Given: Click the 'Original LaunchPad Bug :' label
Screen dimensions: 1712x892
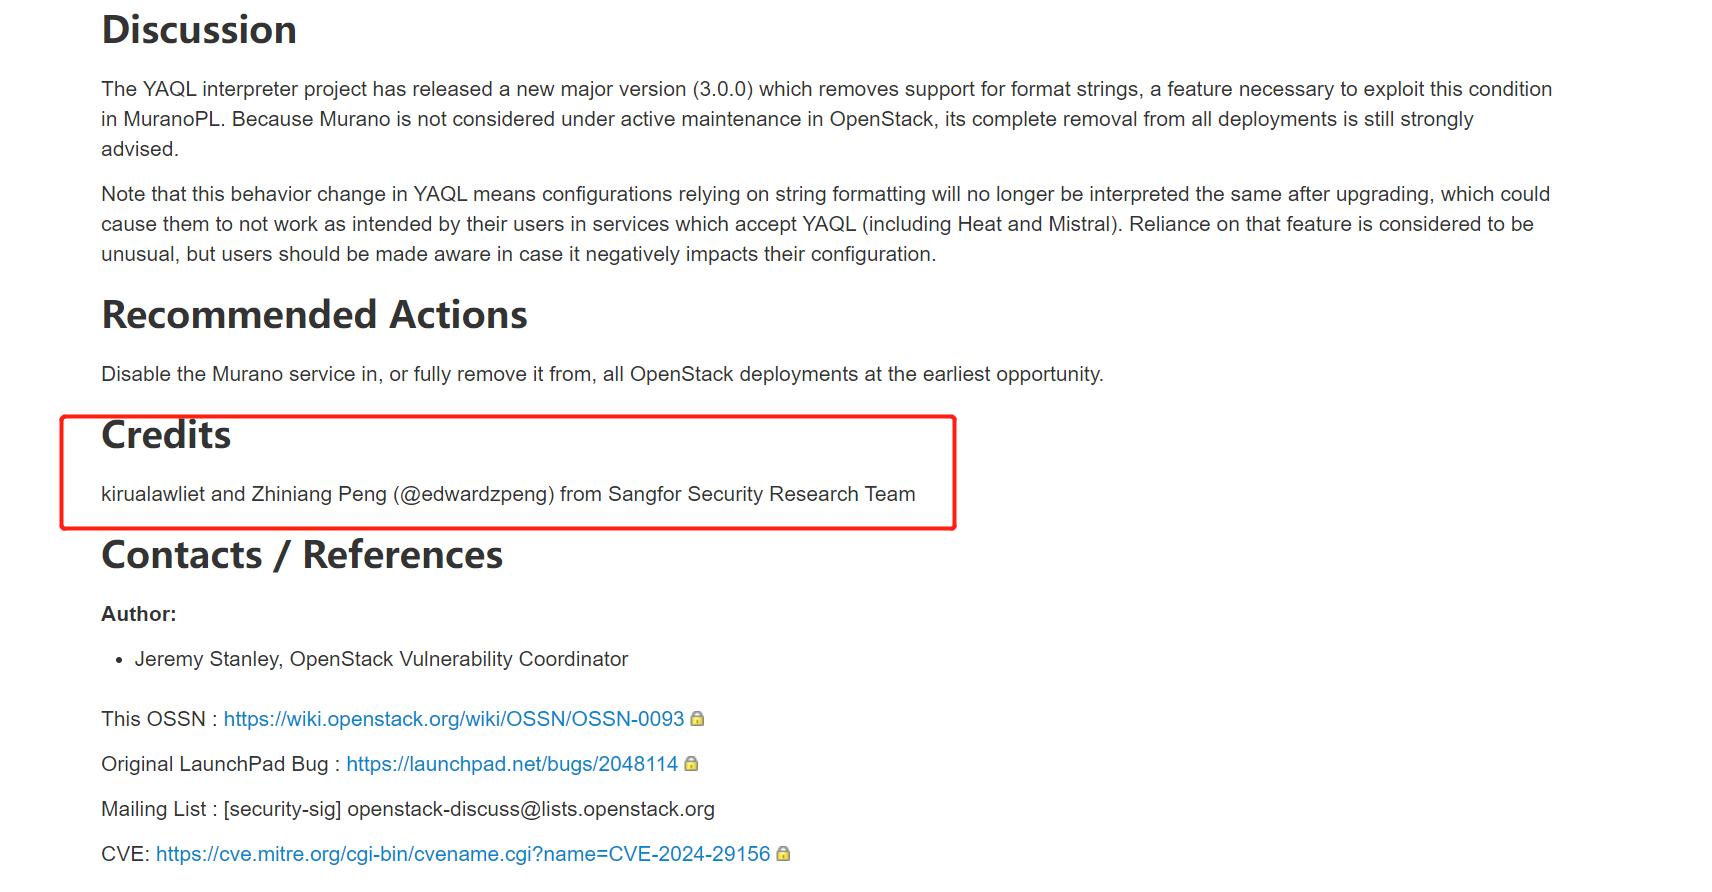Looking at the screenshot, I should (219, 764).
